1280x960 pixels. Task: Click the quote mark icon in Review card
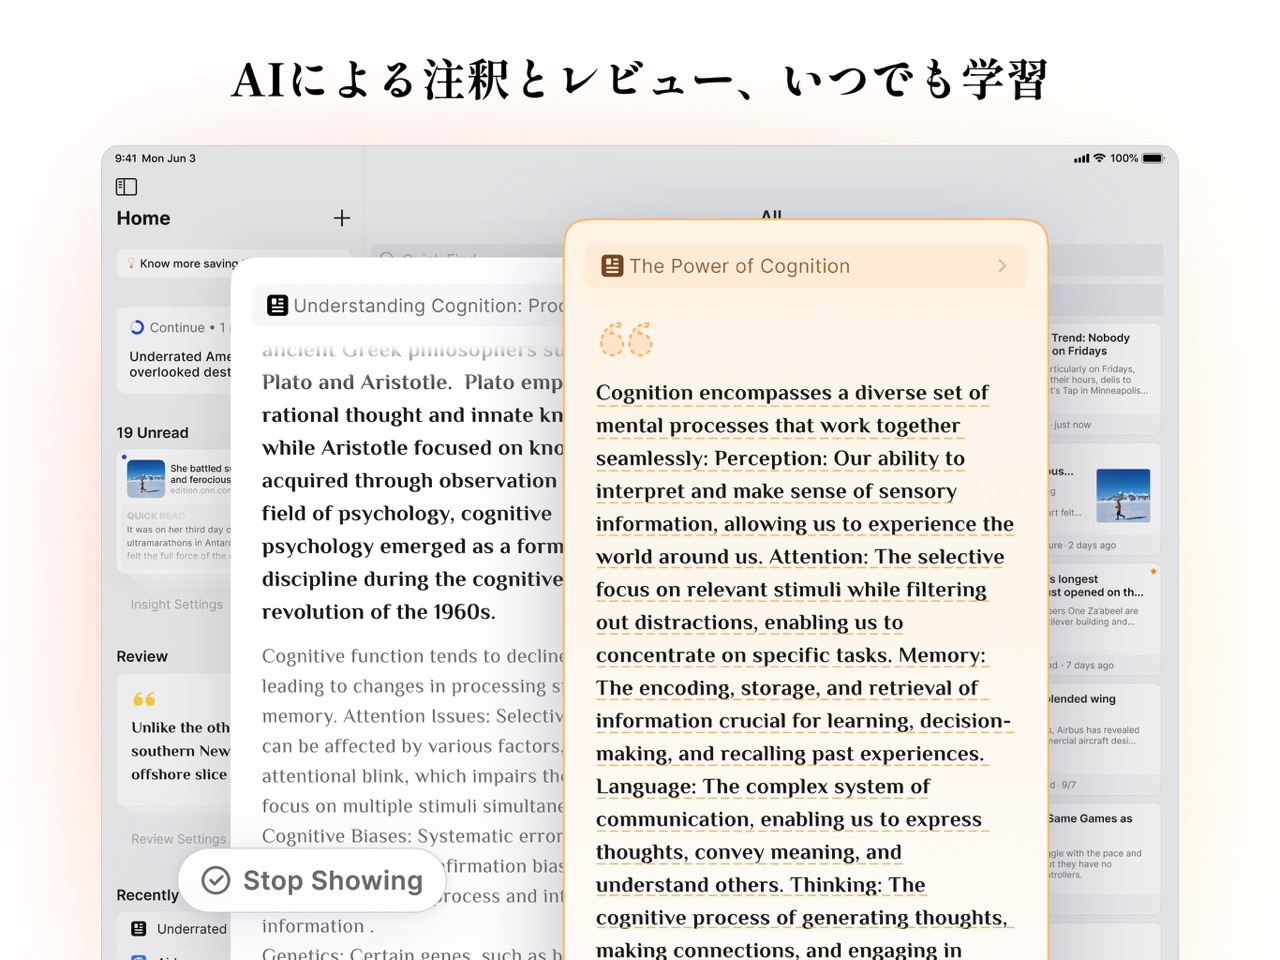point(144,699)
